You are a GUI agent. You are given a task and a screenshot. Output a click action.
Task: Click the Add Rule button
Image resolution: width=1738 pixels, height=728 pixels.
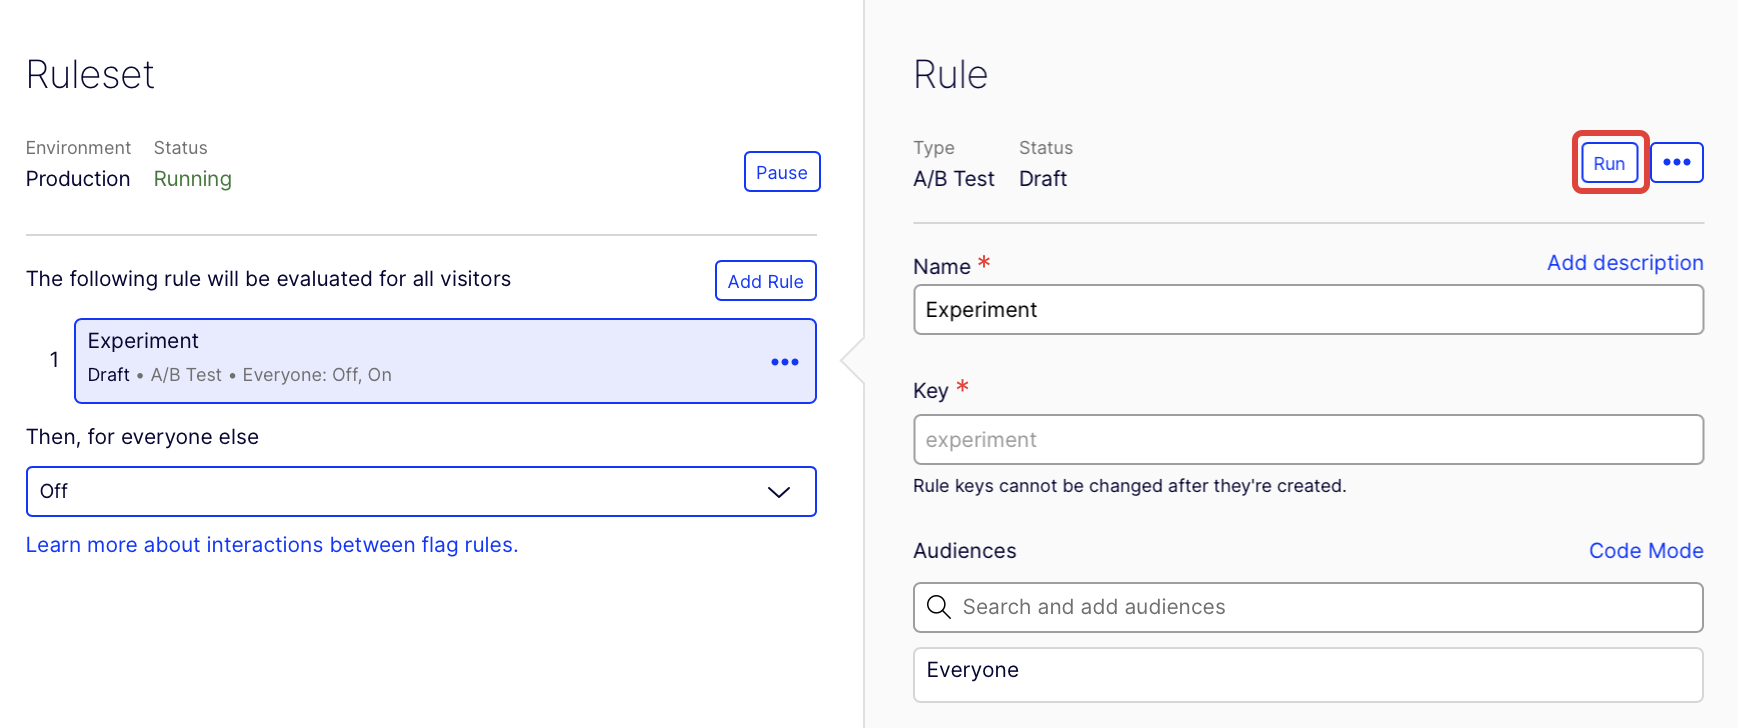pyautogui.click(x=766, y=281)
